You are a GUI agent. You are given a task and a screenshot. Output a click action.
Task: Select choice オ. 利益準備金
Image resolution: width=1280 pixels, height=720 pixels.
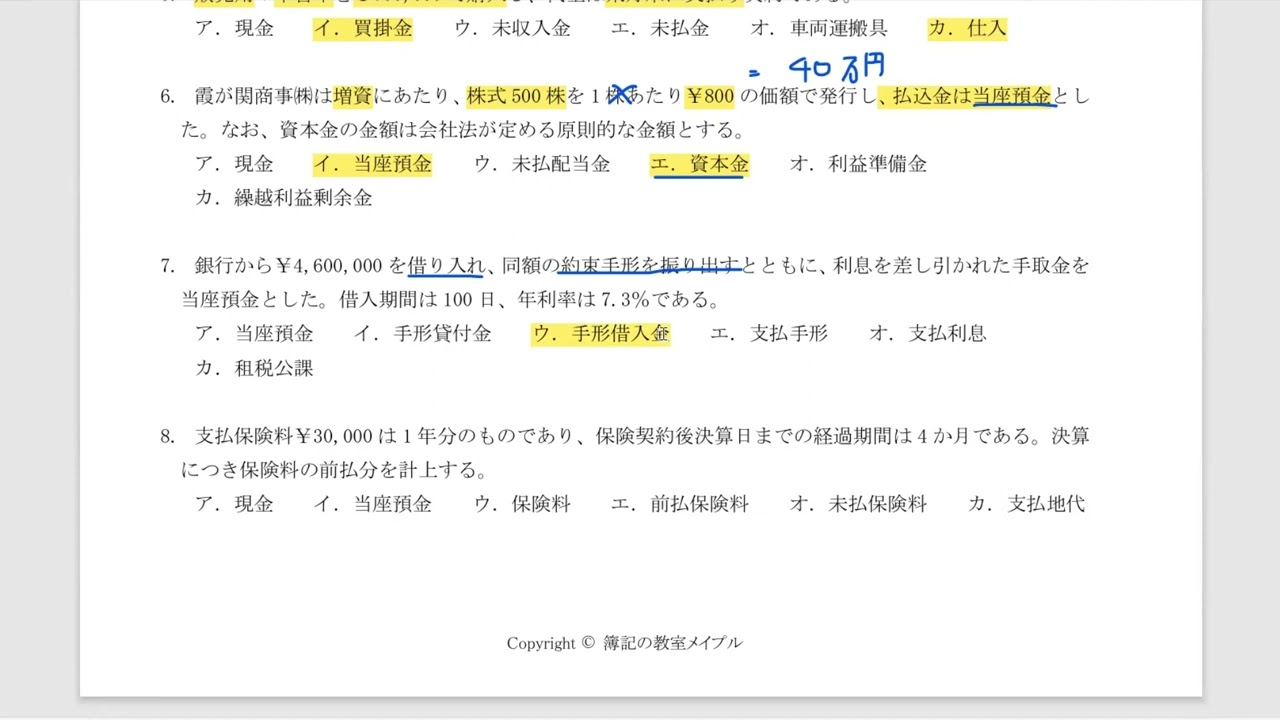point(858,164)
